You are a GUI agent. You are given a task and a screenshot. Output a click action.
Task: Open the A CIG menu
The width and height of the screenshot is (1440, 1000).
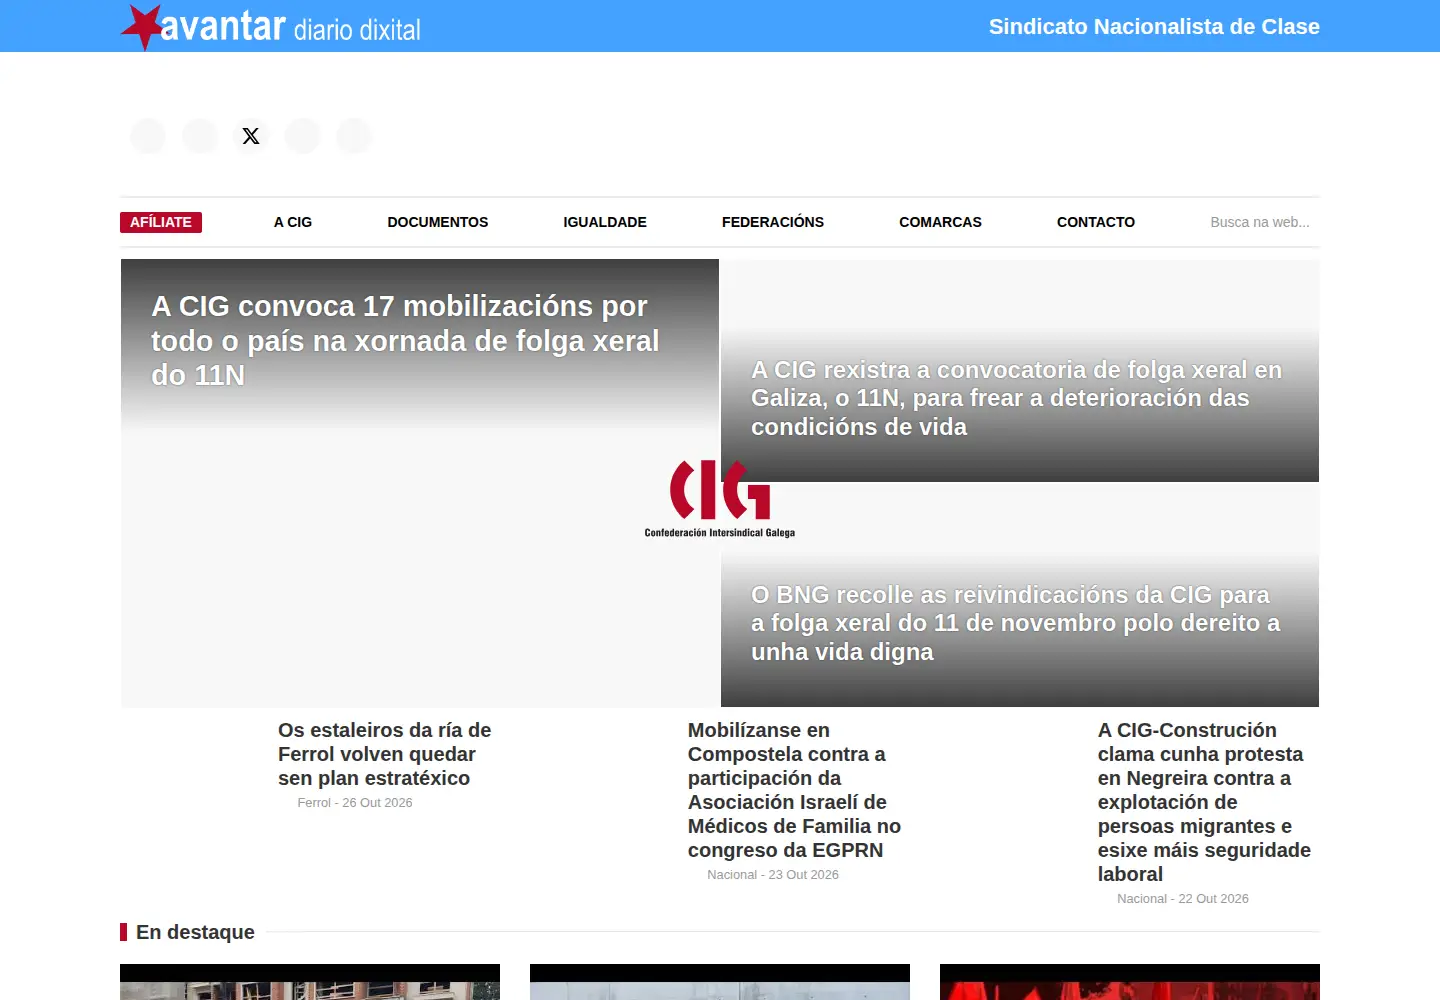click(293, 222)
